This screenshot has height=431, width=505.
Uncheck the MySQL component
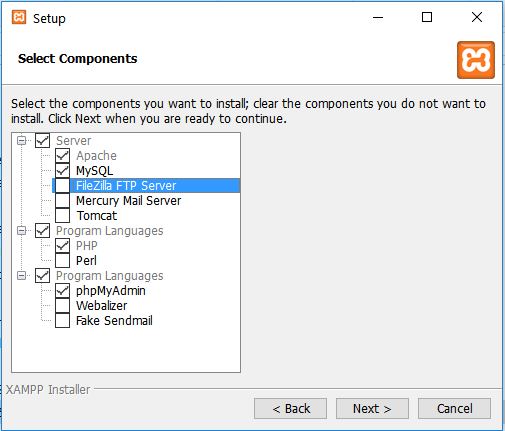(x=62, y=171)
